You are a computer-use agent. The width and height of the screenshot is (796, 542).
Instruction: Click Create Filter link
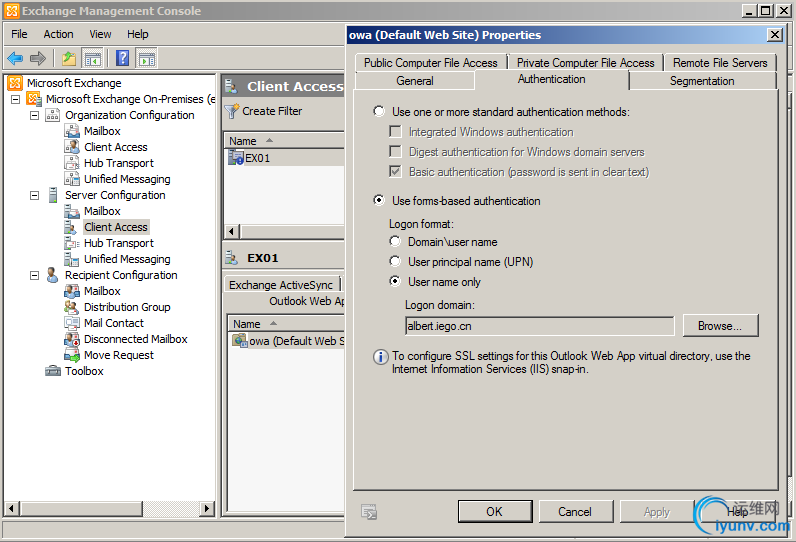pos(272,111)
